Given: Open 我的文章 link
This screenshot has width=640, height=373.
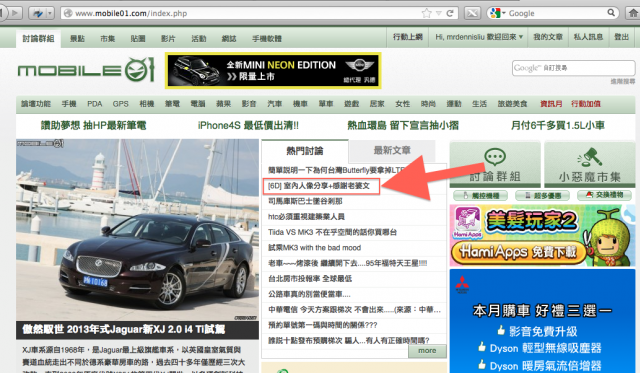Looking at the screenshot, I should [548, 37].
